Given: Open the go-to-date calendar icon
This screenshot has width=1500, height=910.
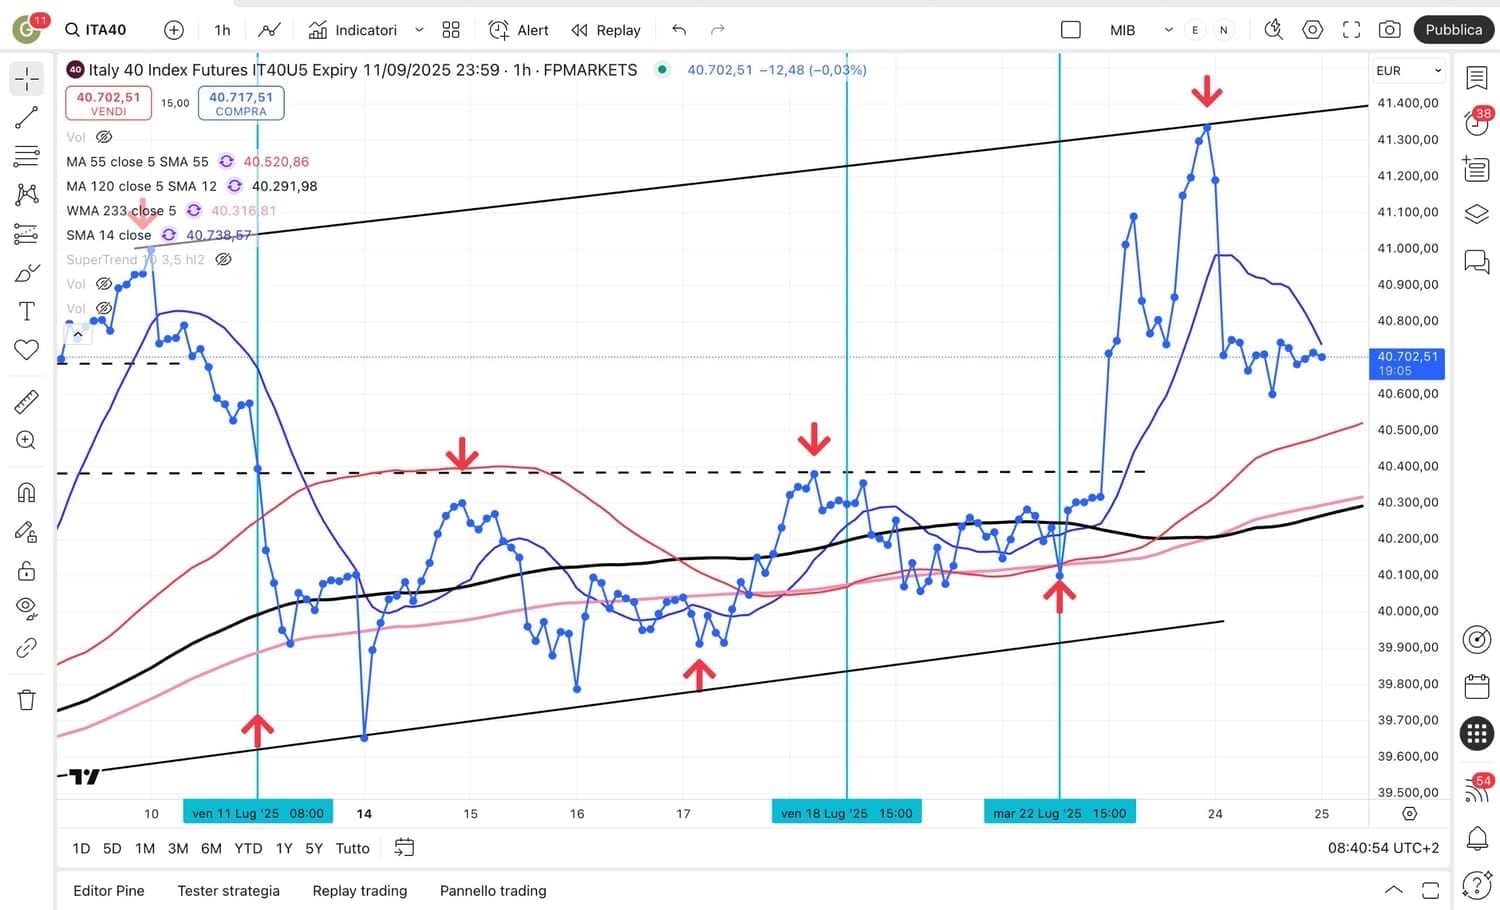Looking at the screenshot, I should [x=404, y=848].
